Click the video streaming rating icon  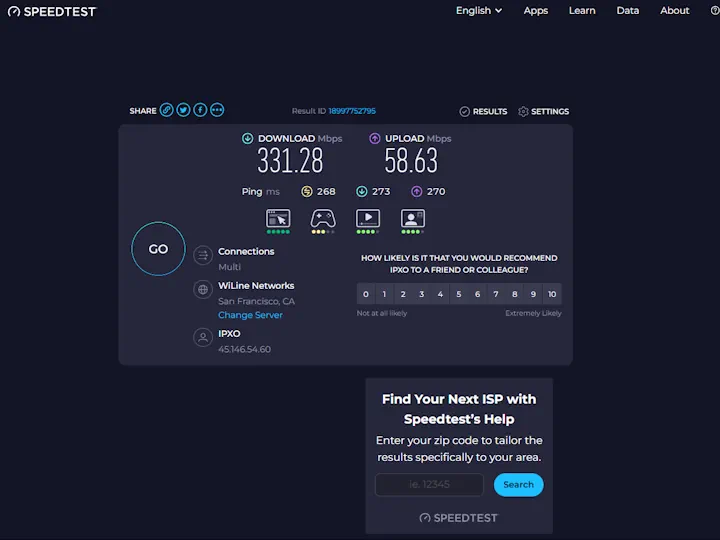[x=368, y=221]
